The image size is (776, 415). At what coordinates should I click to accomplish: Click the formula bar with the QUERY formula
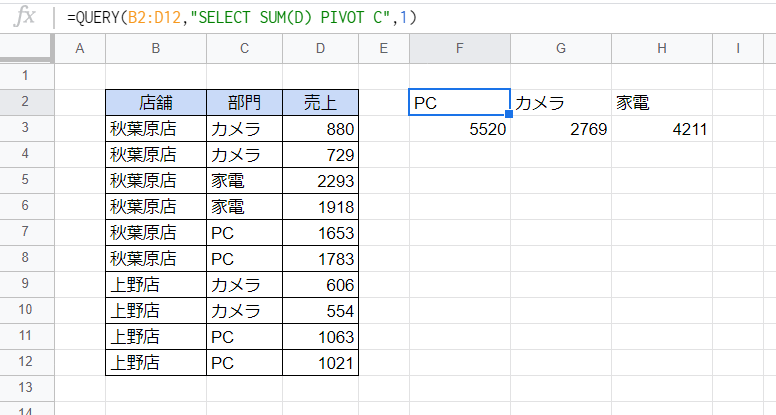pyautogui.click(x=416, y=18)
